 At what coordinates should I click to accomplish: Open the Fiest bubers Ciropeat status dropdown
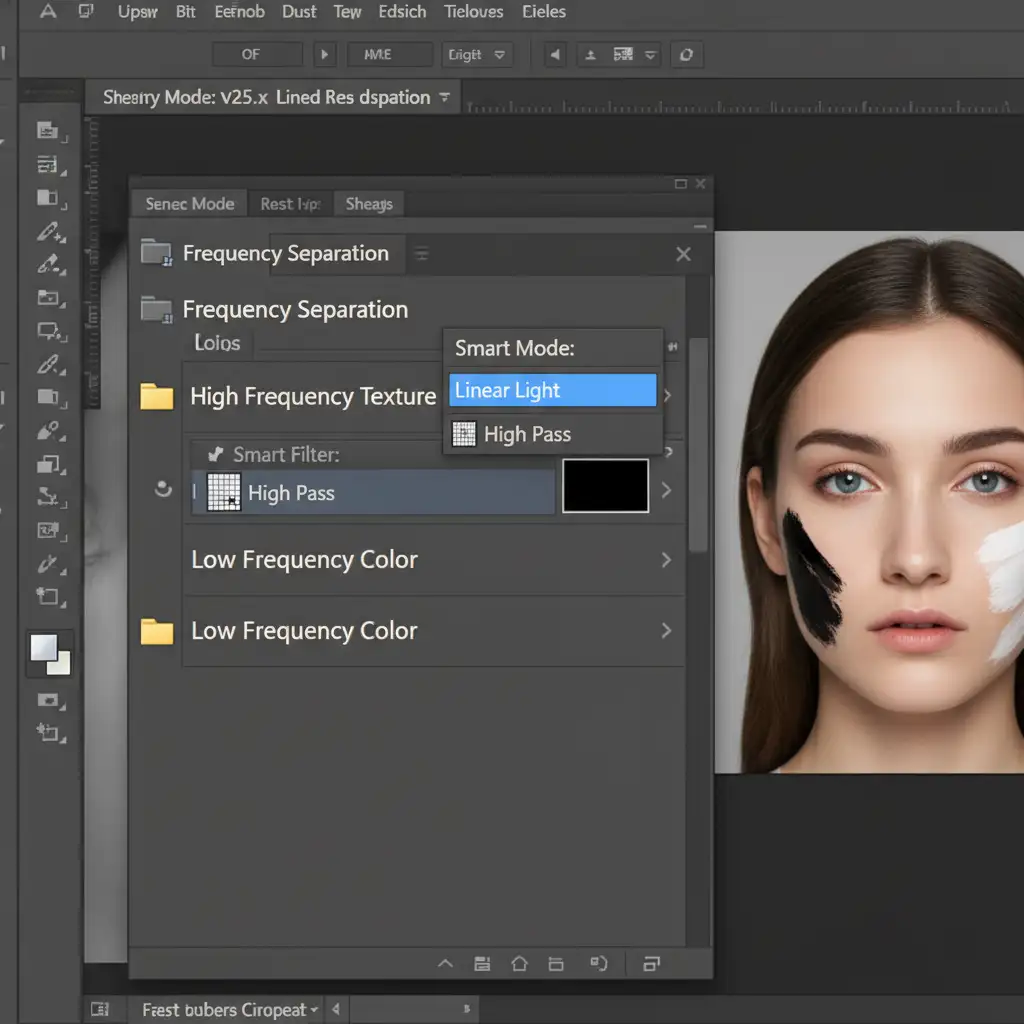pyautogui.click(x=230, y=1010)
